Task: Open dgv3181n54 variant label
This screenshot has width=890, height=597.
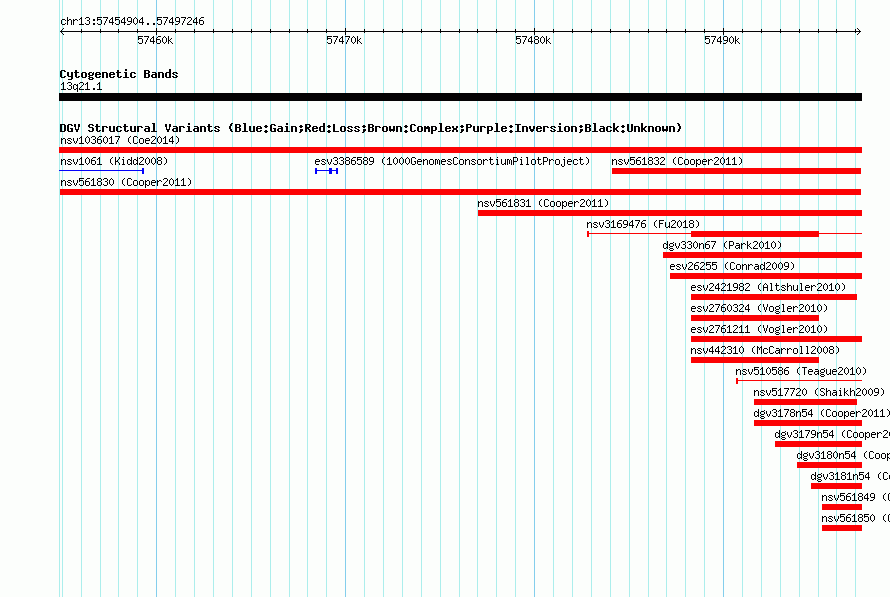Action: [x=850, y=476]
